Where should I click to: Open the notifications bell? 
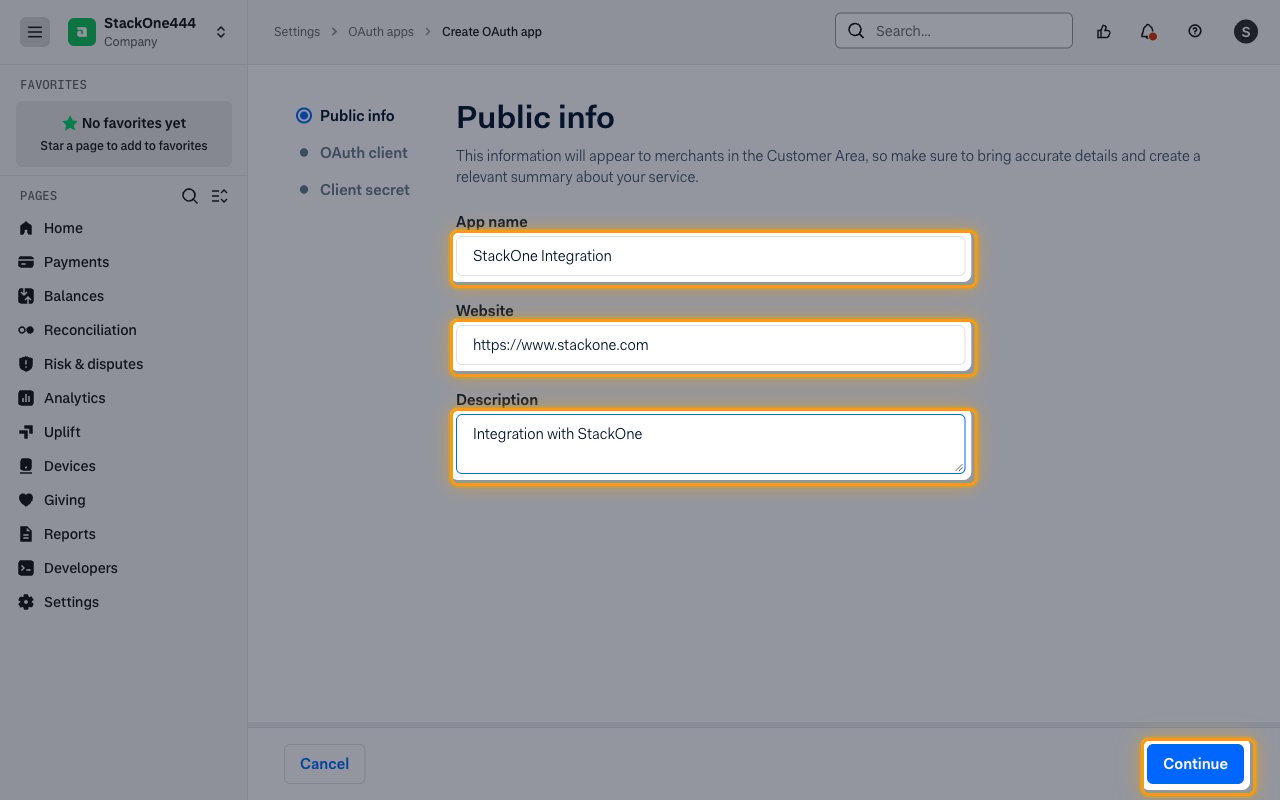coord(1148,31)
